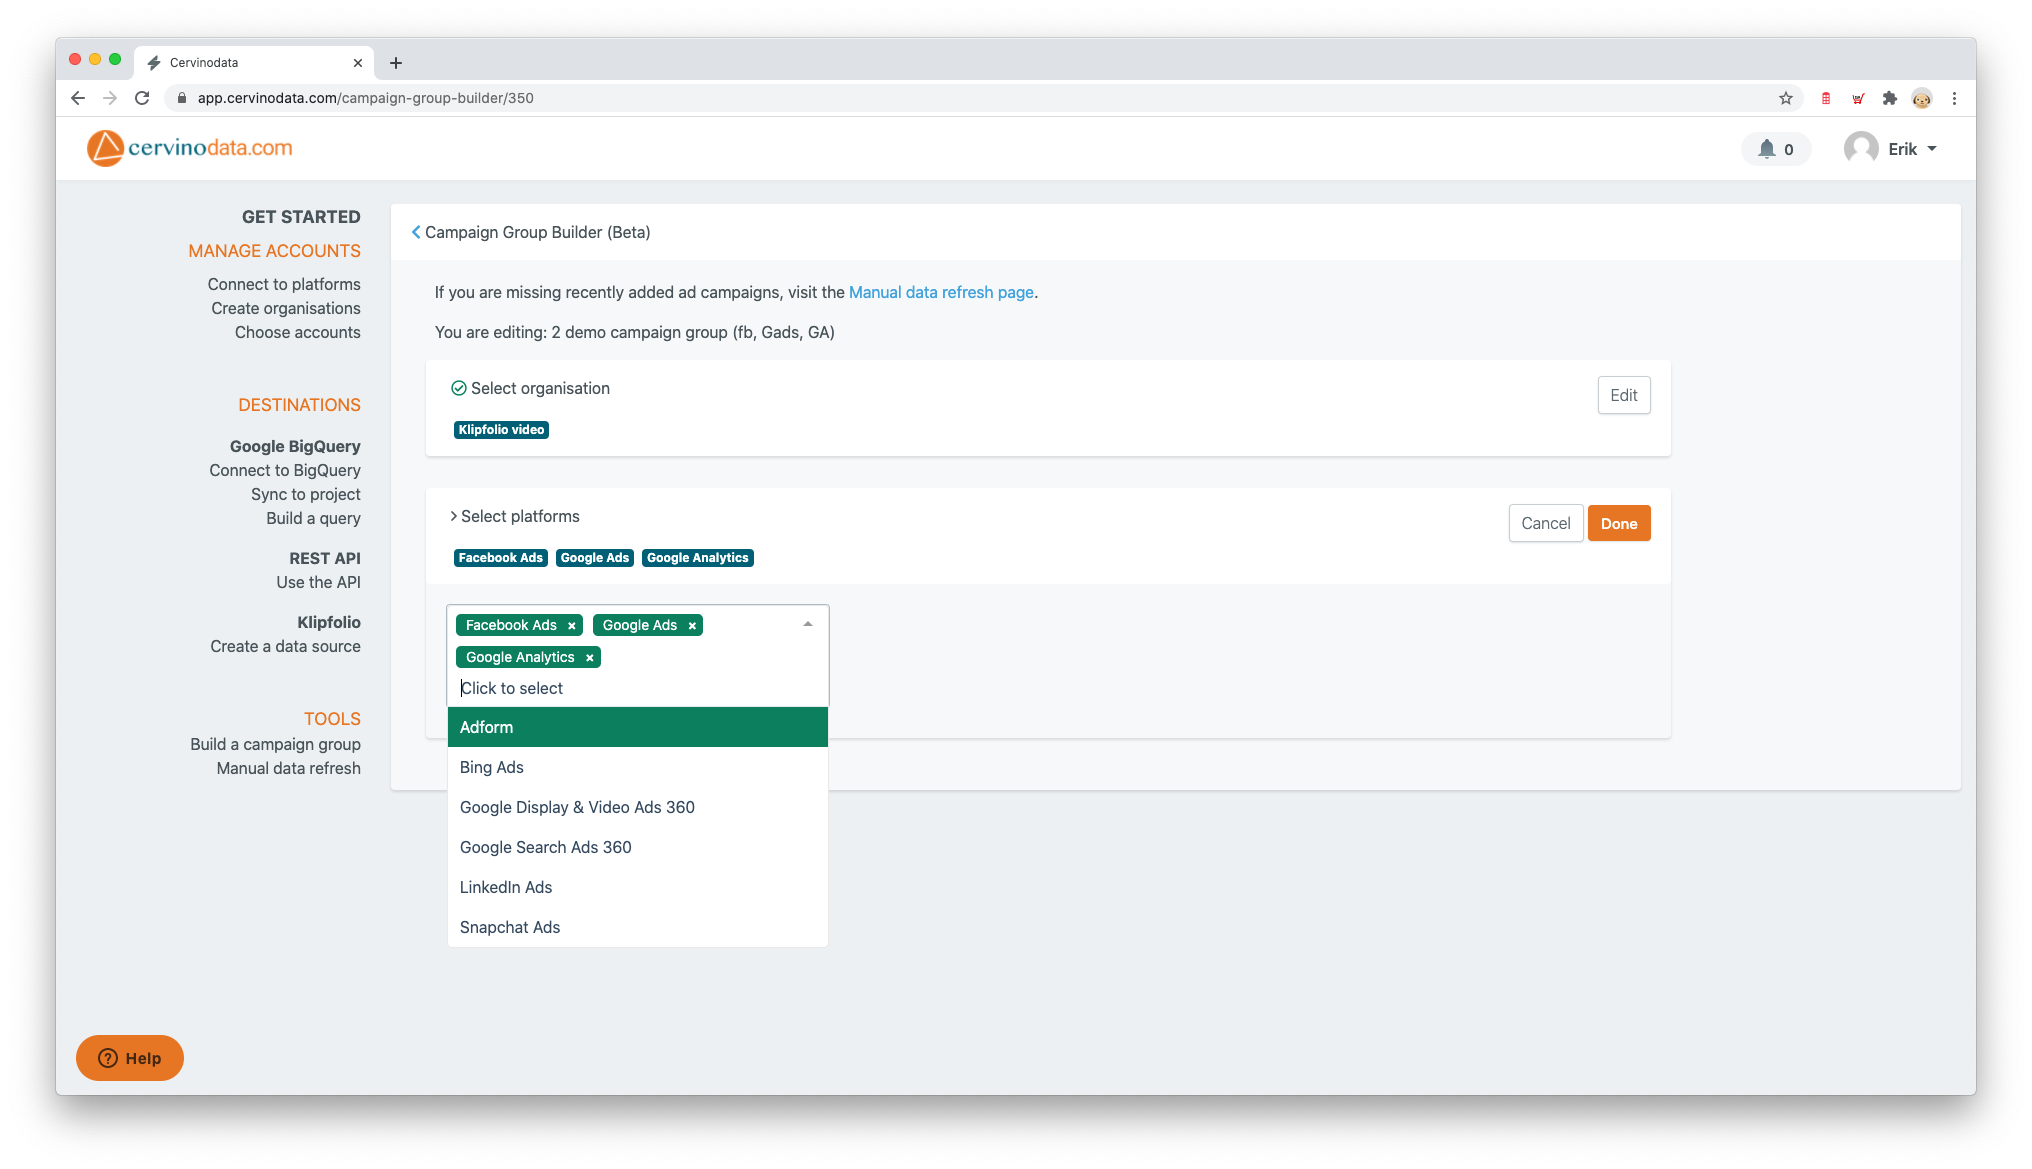This screenshot has height=1169, width=2032.
Task: Click the cervinodata.com logo
Action: click(190, 147)
